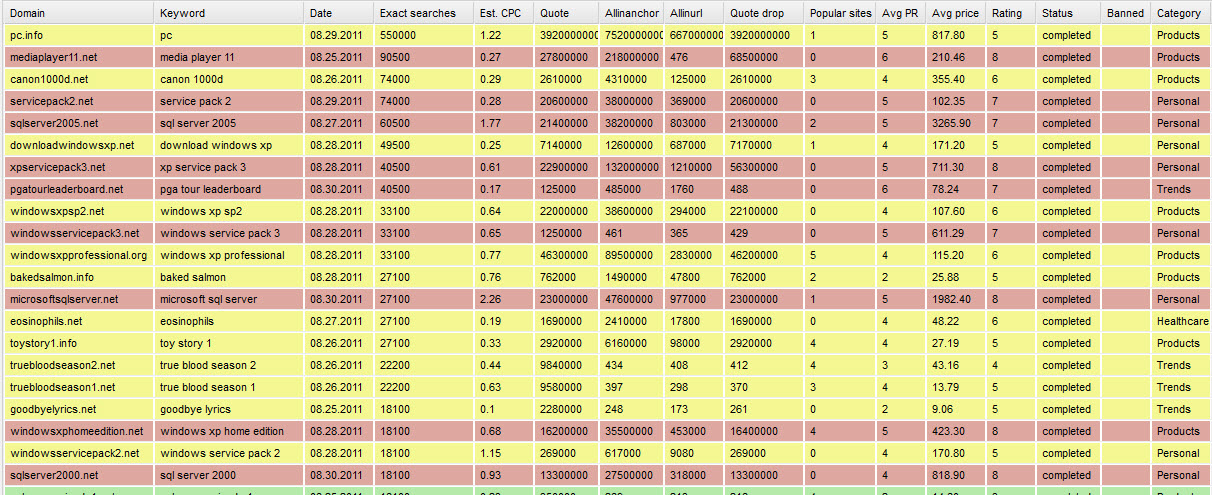
Task: Click the Popular sites column header
Action: [840, 13]
